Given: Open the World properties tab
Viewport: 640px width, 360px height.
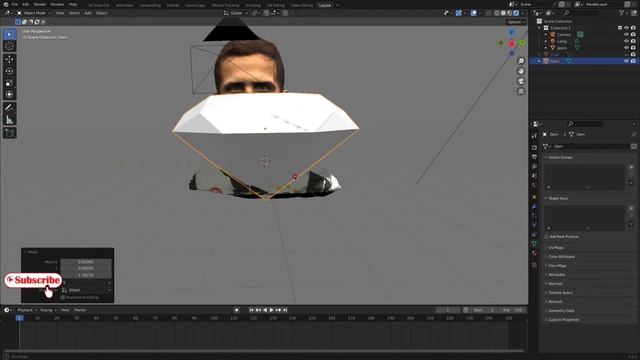Looking at the screenshot, I should point(534,185).
